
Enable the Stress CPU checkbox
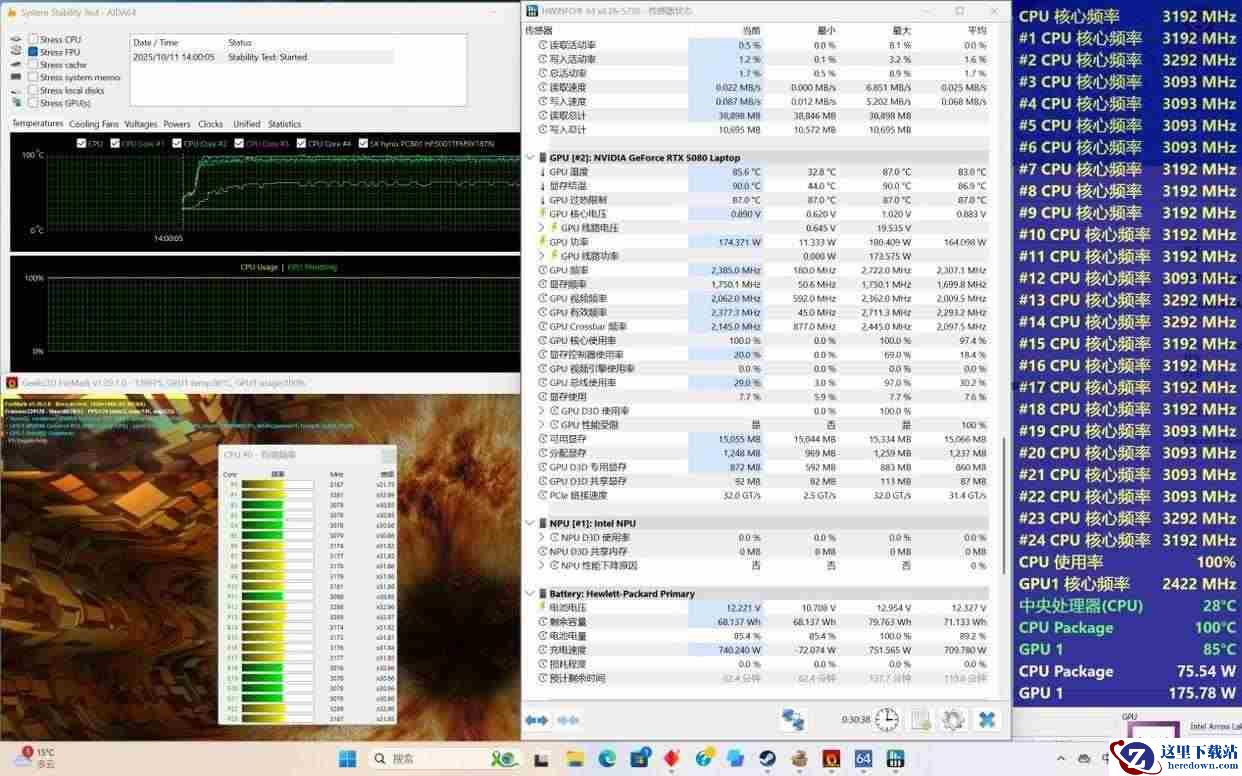click(x=33, y=39)
